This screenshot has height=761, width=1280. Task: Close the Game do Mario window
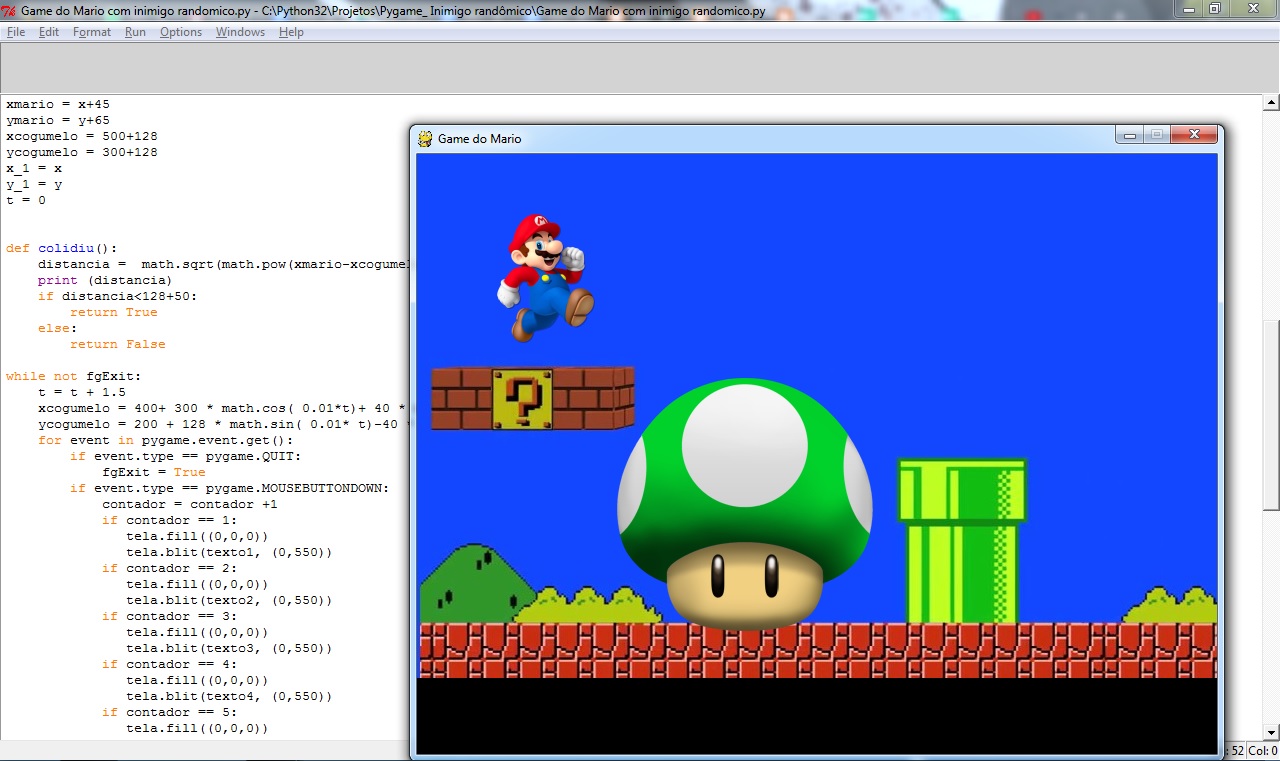pos(1193,135)
